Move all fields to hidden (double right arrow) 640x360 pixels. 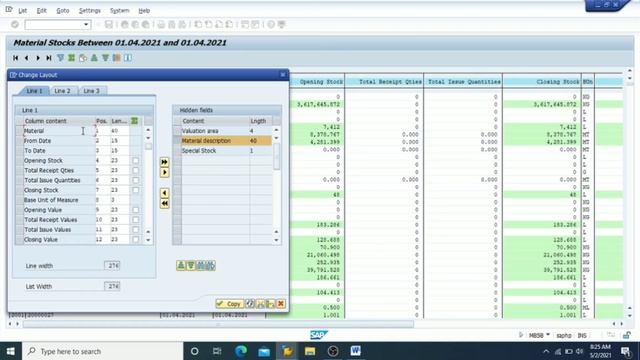tap(164, 162)
